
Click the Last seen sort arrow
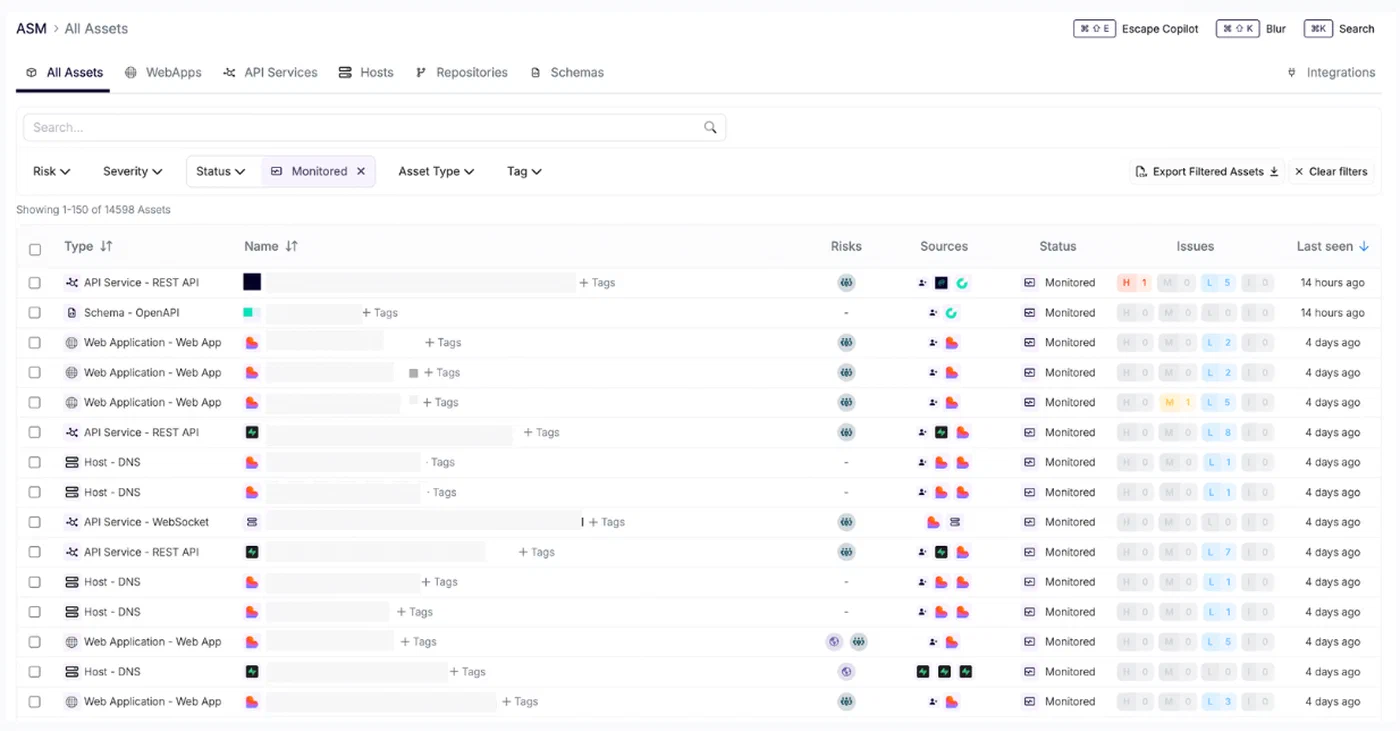[x=1364, y=246]
